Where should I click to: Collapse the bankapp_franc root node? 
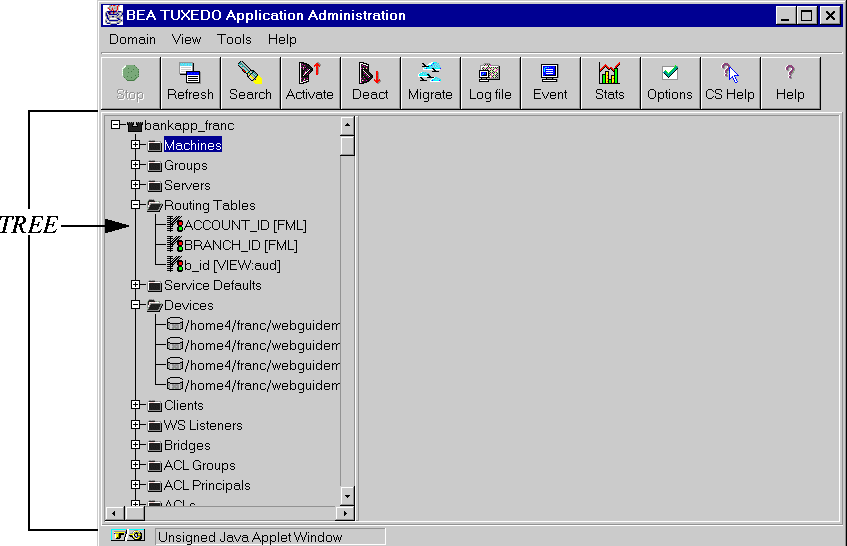click(116, 125)
